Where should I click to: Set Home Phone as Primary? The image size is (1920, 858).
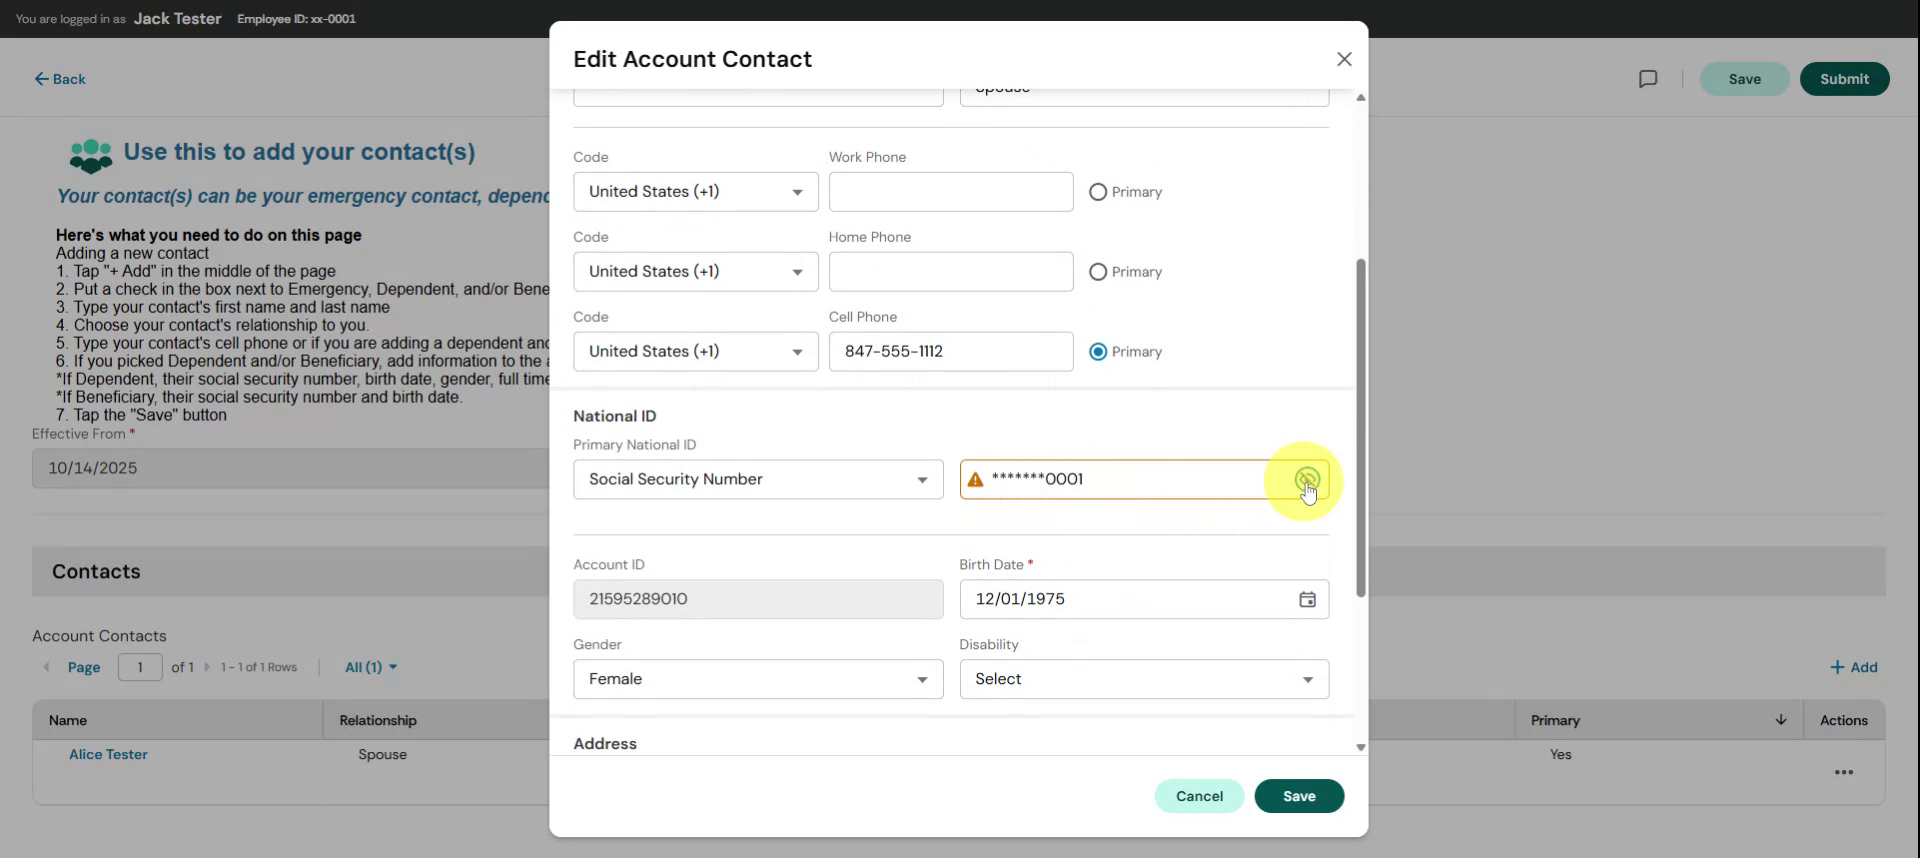(x=1098, y=272)
